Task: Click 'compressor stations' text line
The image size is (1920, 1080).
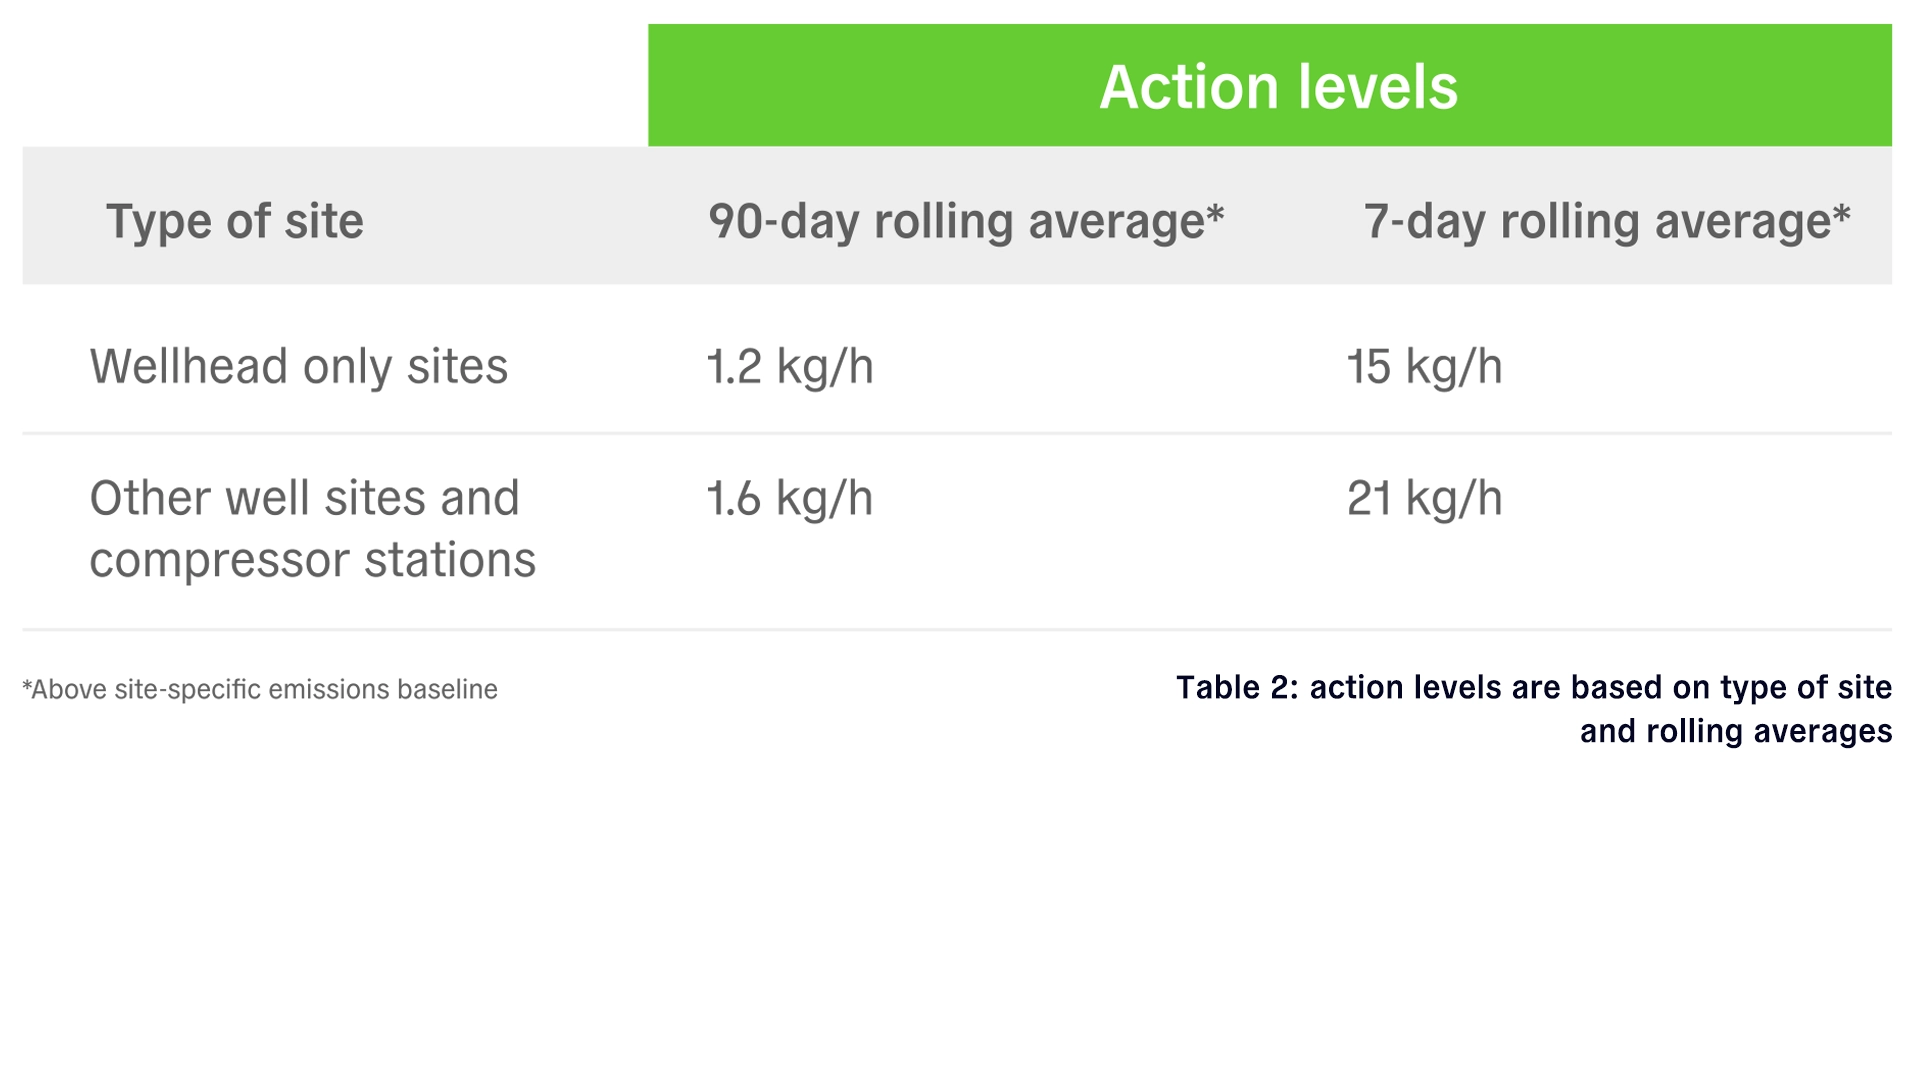Action: (x=312, y=559)
